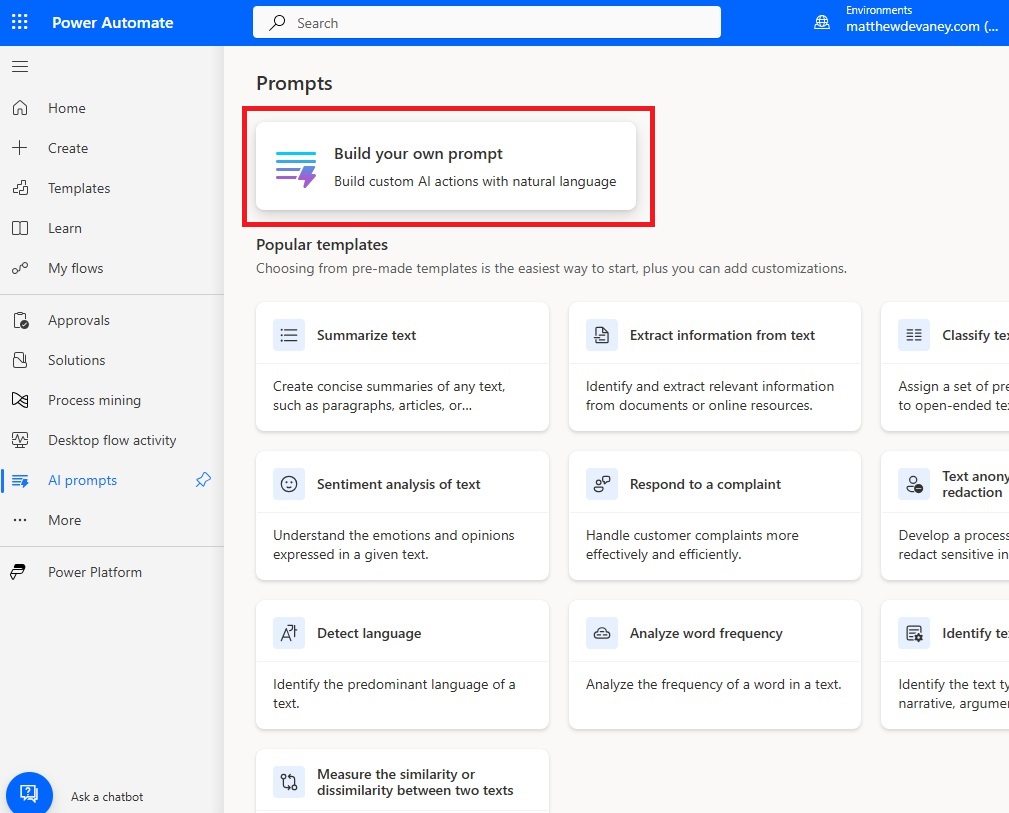The image size is (1009, 813).
Task: Click the Extract information document icon
Action: pyautogui.click(x=602, y=335)
